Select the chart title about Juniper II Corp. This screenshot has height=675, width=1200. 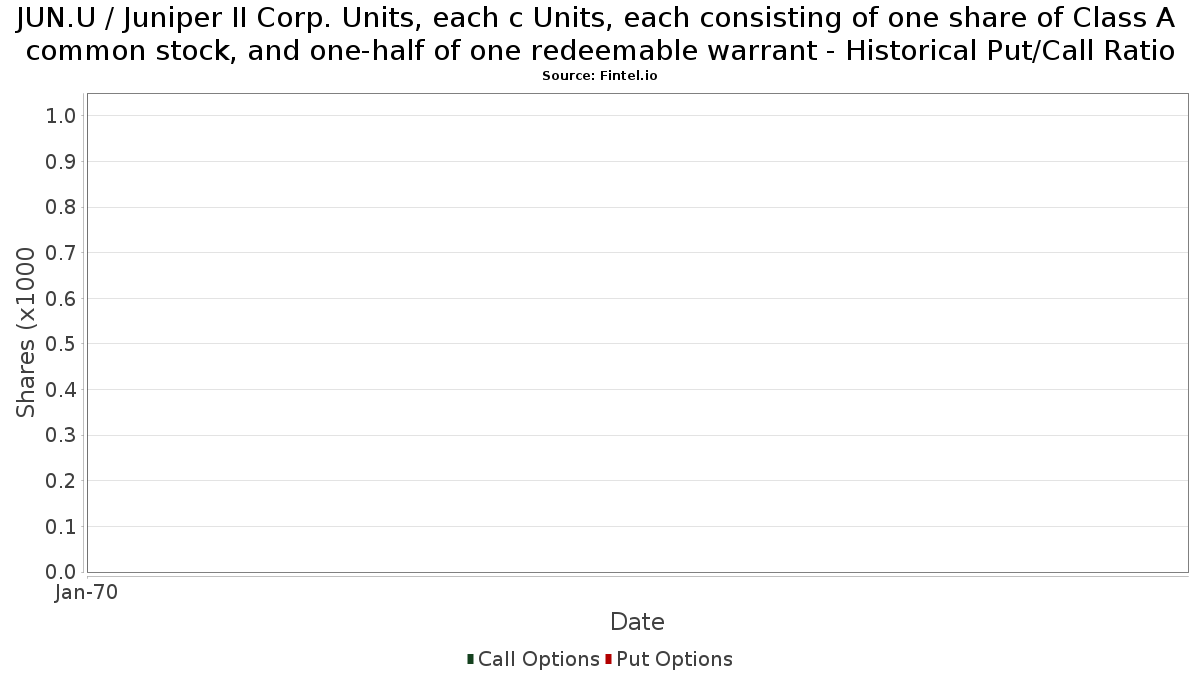[x=600, y=35]
